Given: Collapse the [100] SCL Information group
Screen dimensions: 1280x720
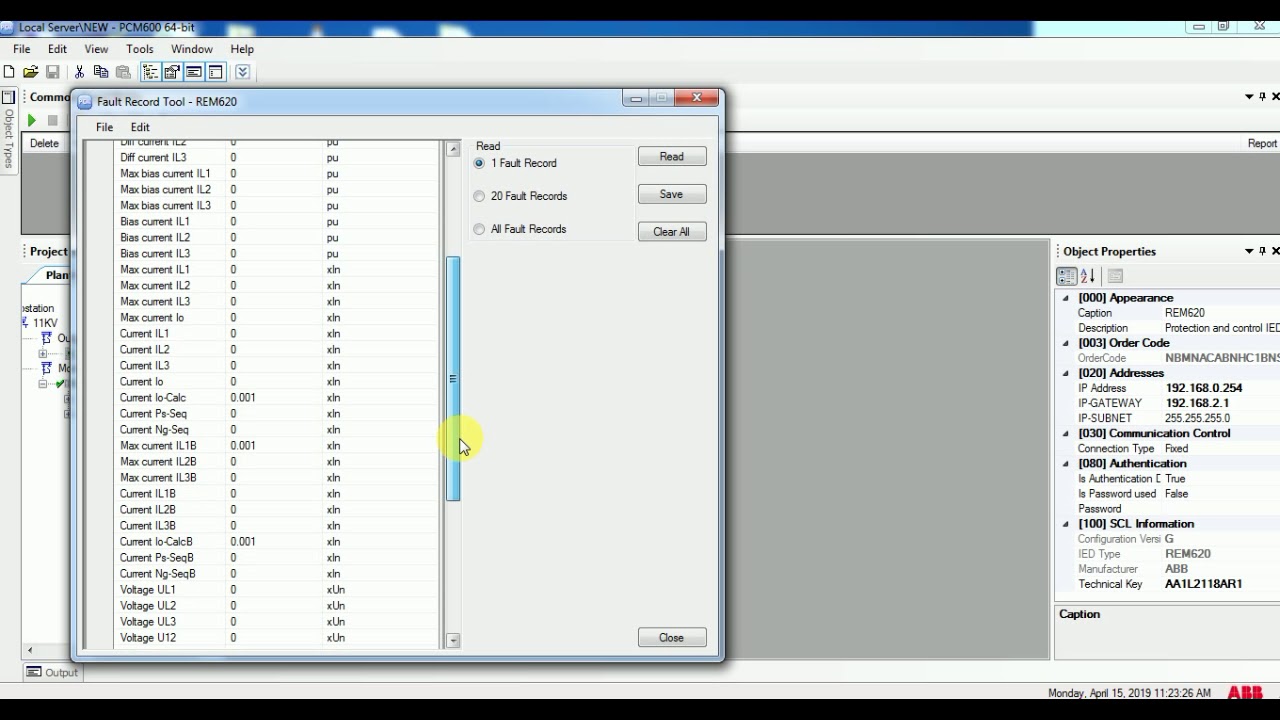Looking at the screenshot, I should pyautogui.click(x=1065, y=523).
